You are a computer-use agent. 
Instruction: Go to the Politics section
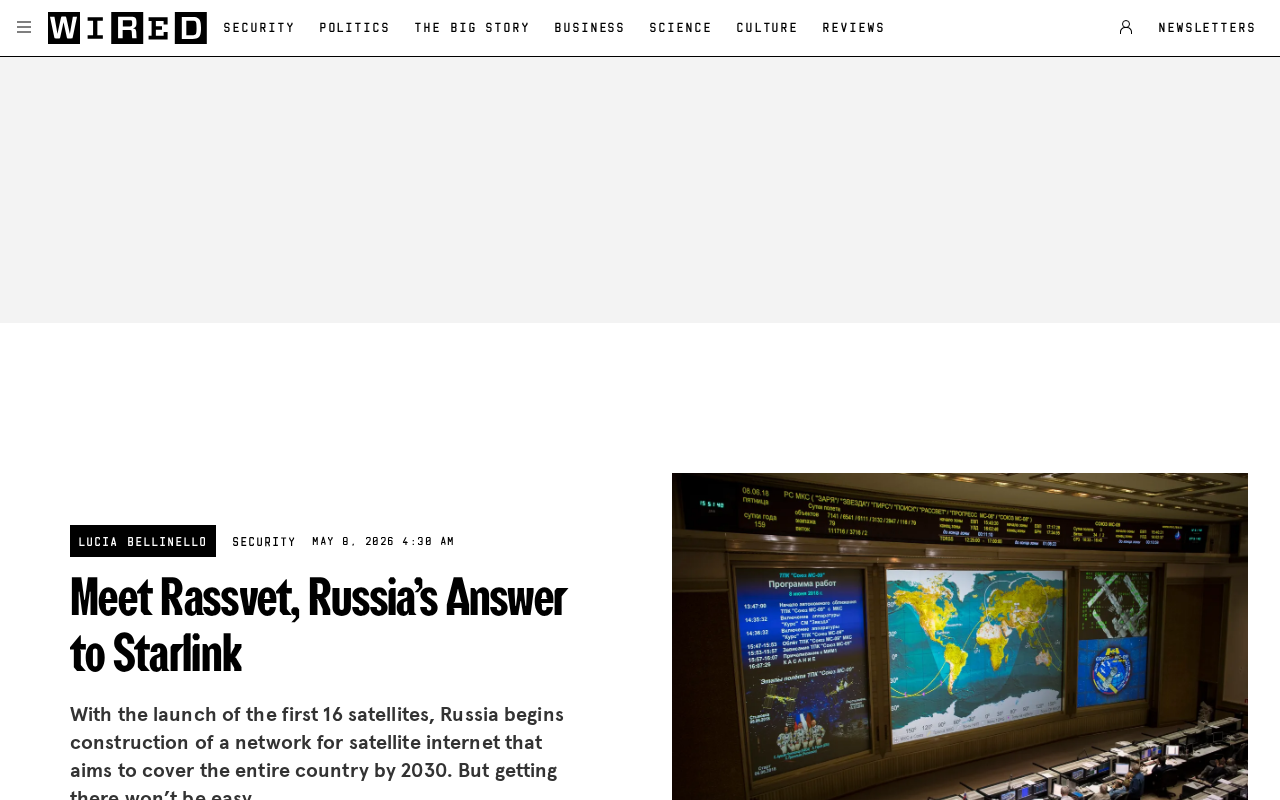(x=355, y=28)
